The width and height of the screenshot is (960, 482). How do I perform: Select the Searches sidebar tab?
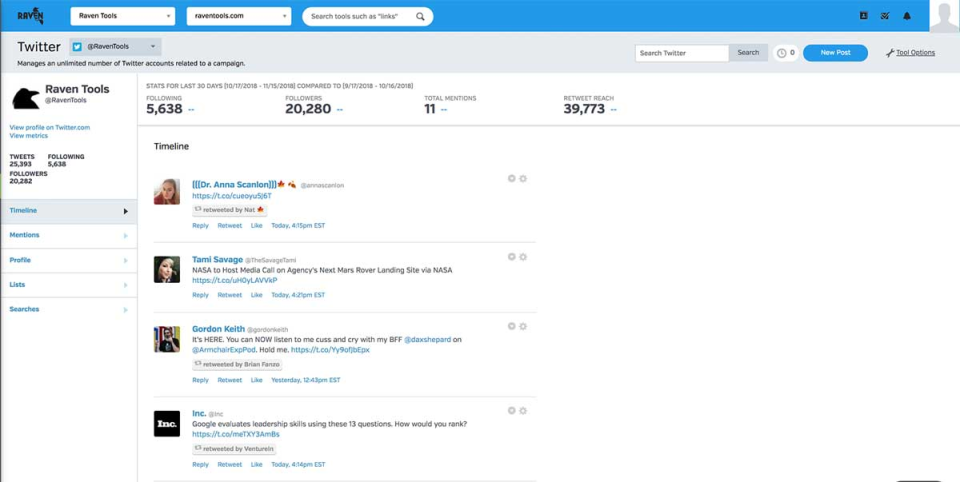(x=69, y=309)
